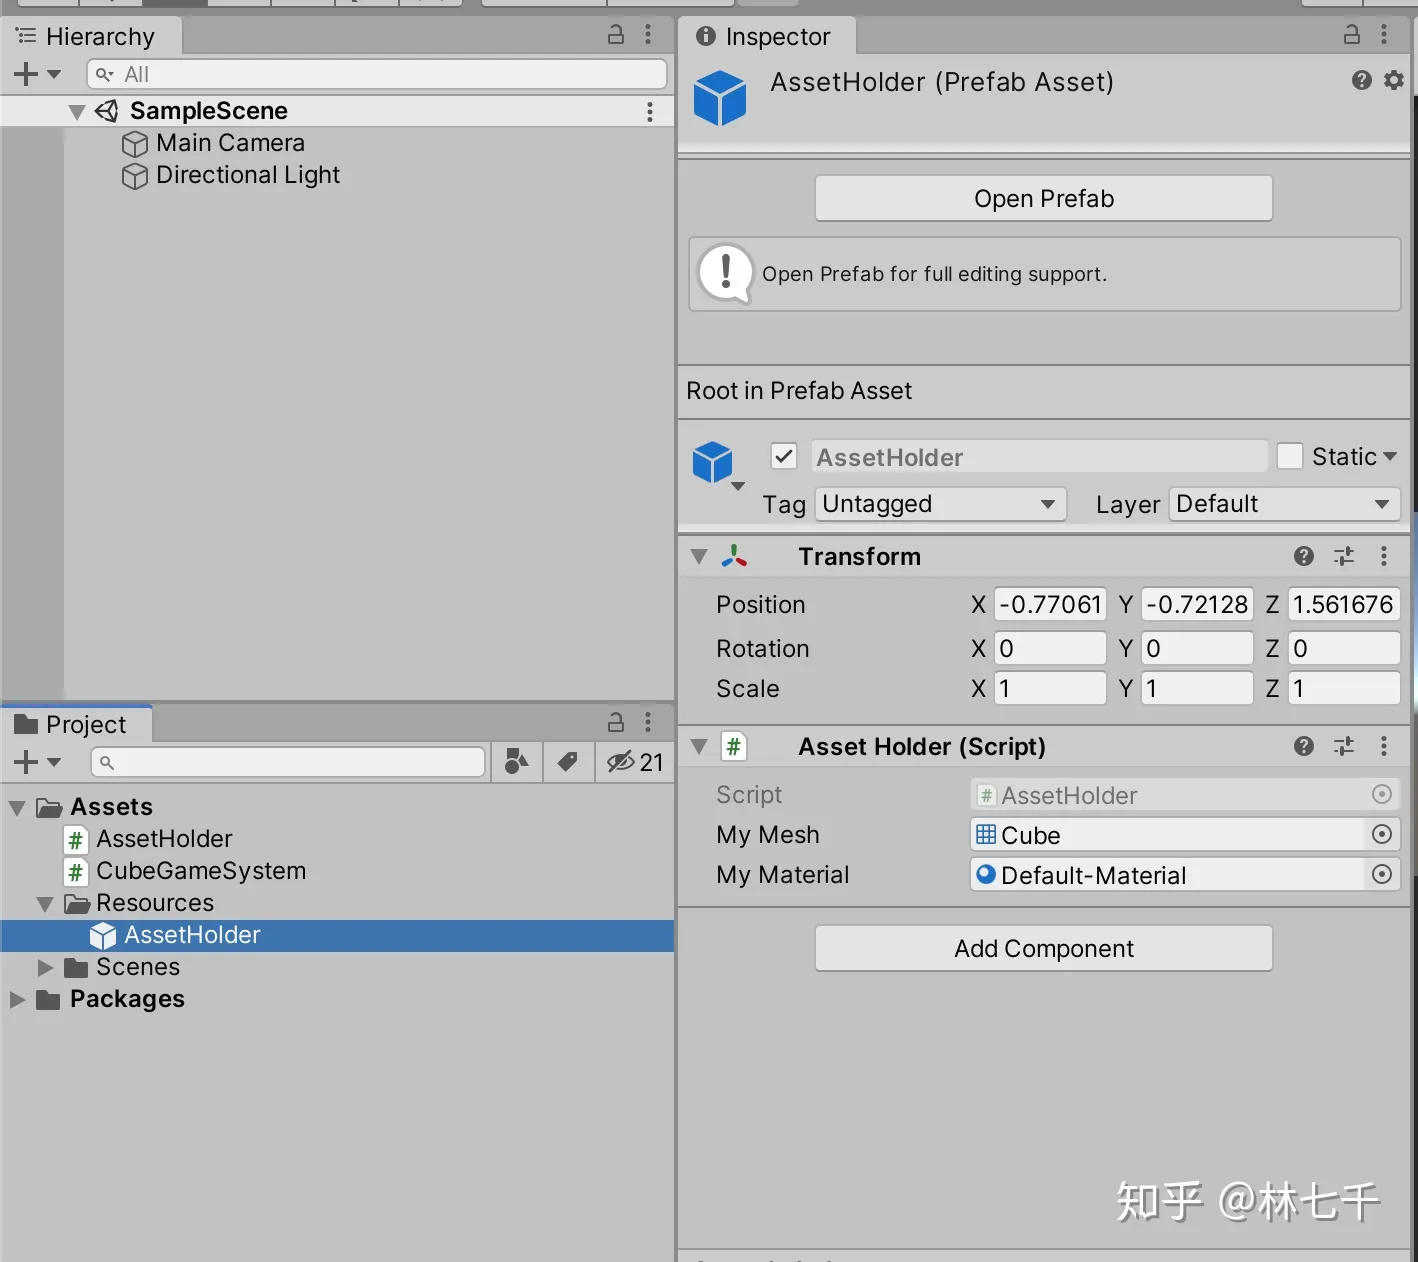Click the Inspector lock icon

point(1351,35)
